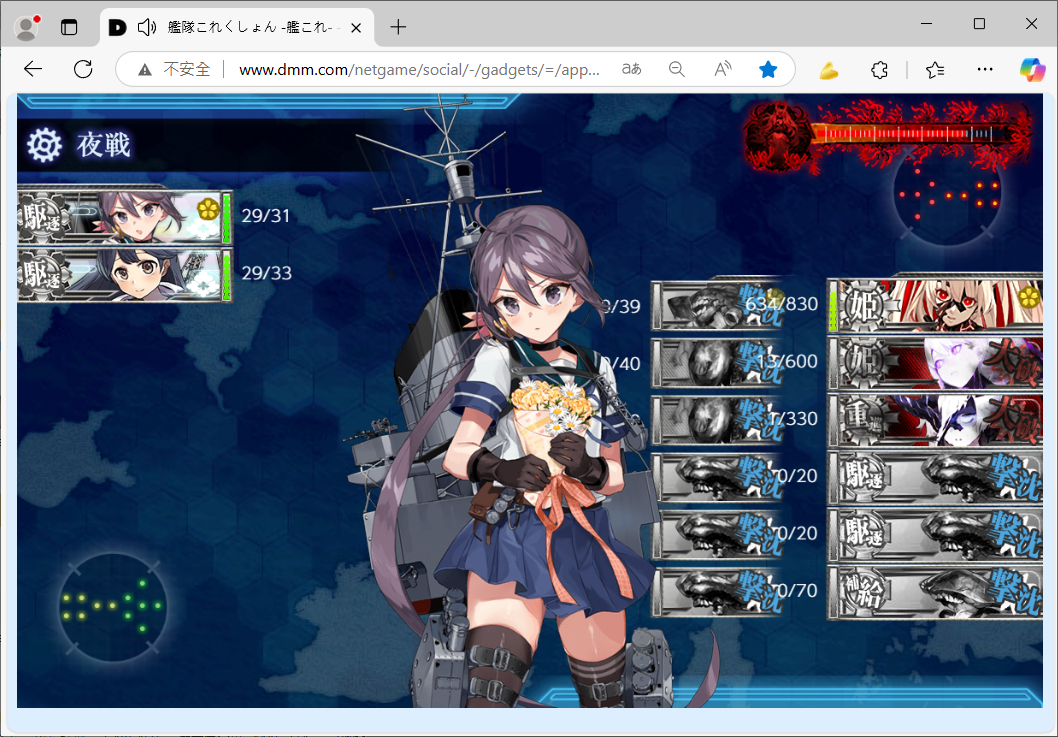Click the 0/70 enemy HP value

797,591
